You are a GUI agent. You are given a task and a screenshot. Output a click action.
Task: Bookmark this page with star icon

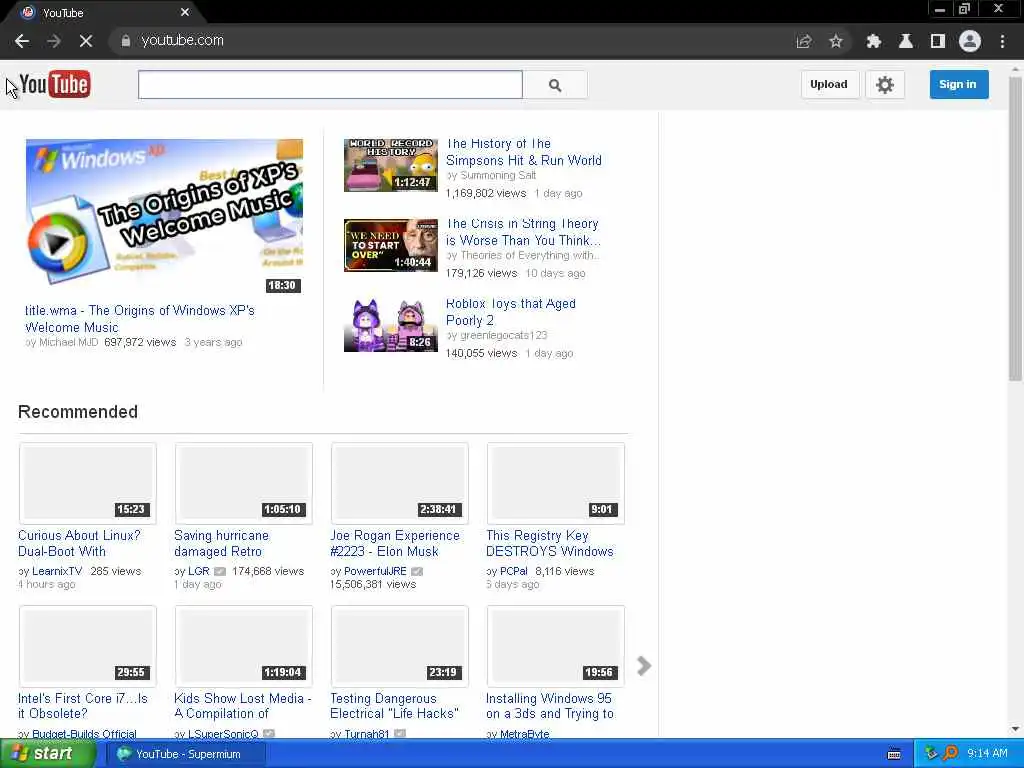836,41
